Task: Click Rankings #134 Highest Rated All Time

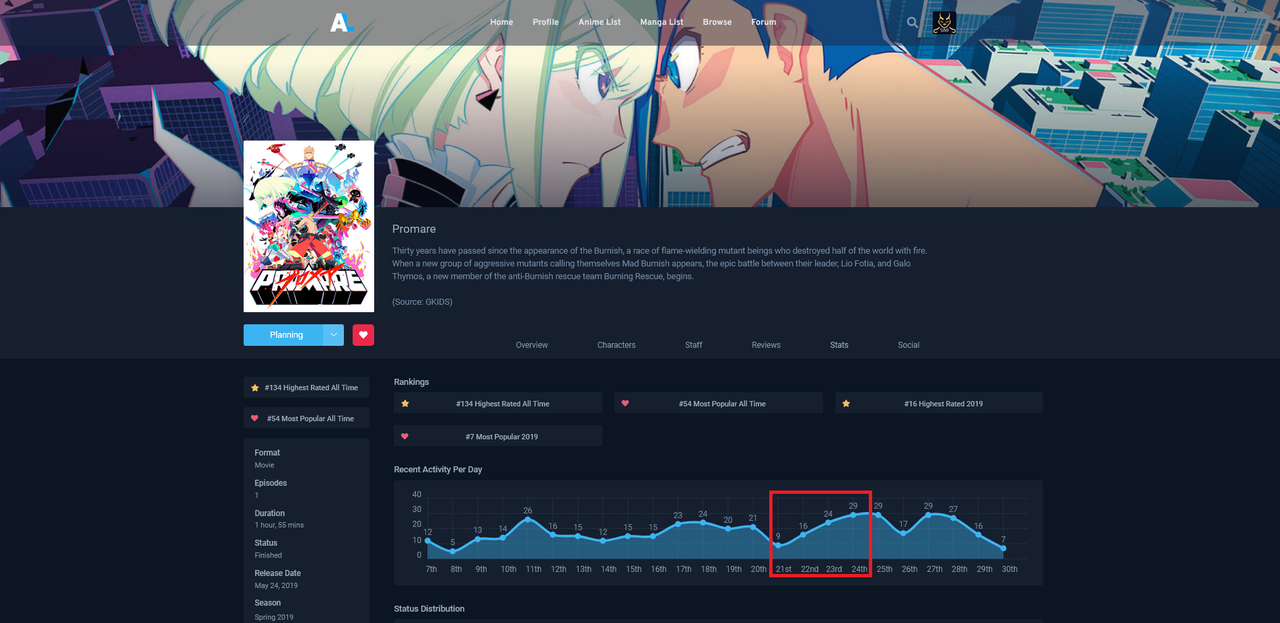Action: (498, 403)
